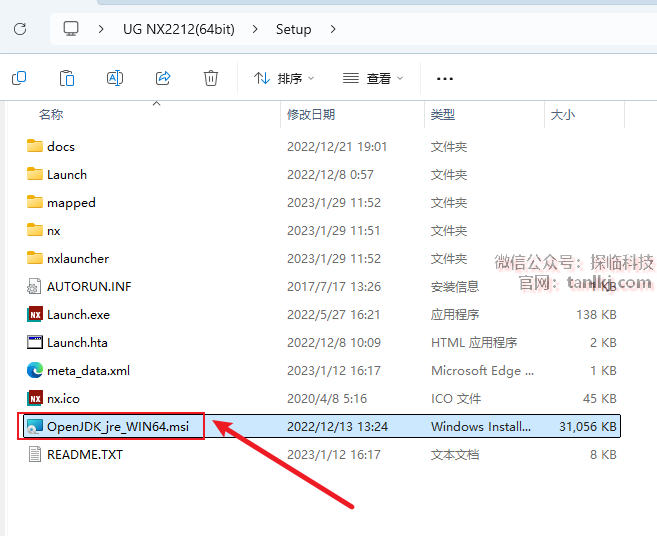The image size is (657, 536).
Task: Sort by 类型 column header
Action: [443, 114]
